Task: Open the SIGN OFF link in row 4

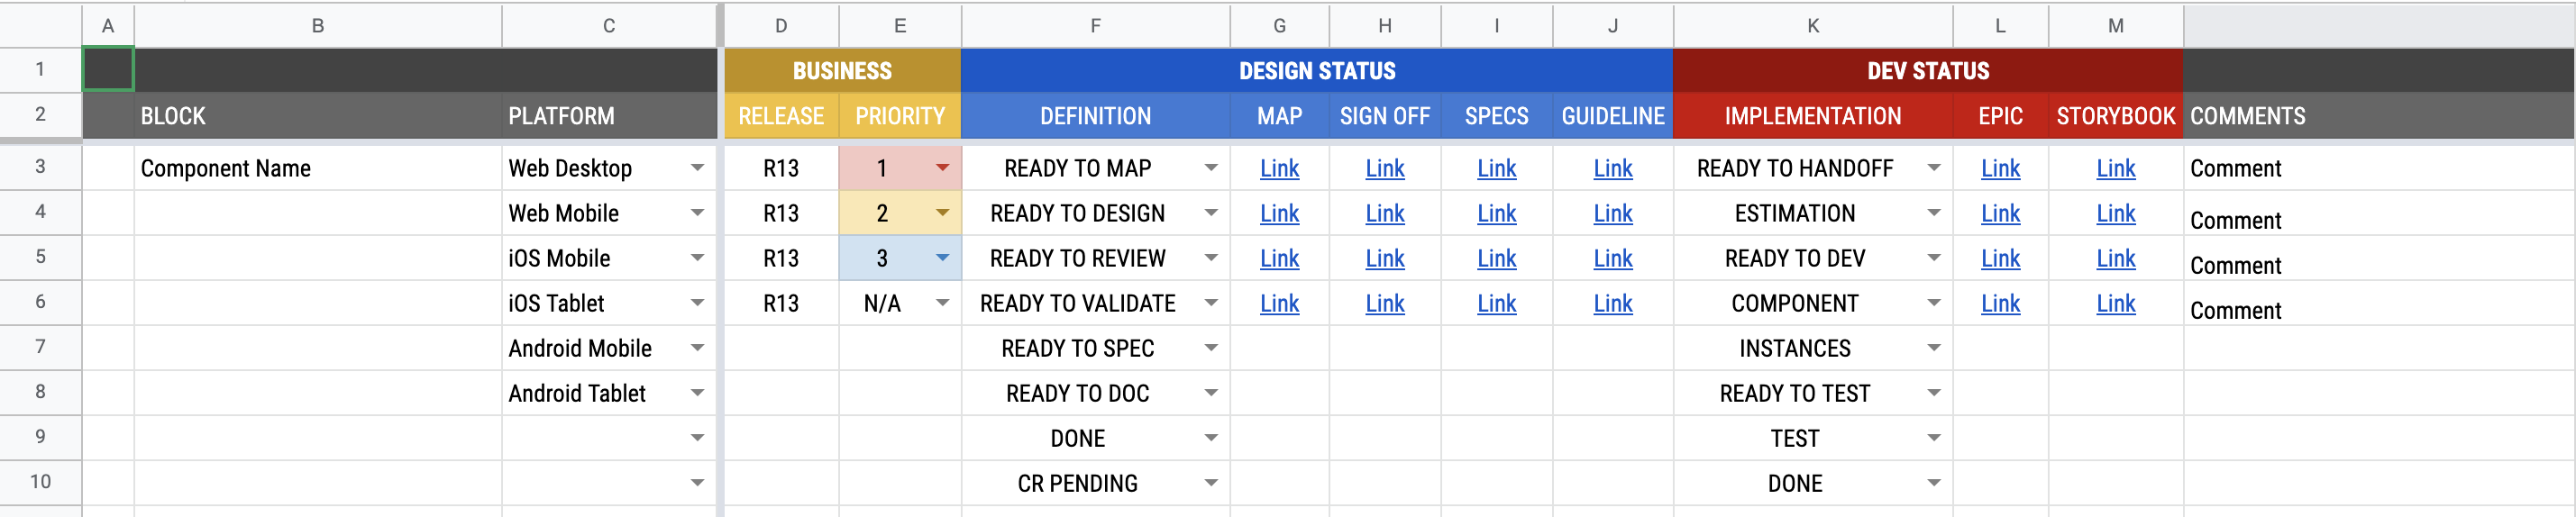Action: click(x=1384, y=213)
